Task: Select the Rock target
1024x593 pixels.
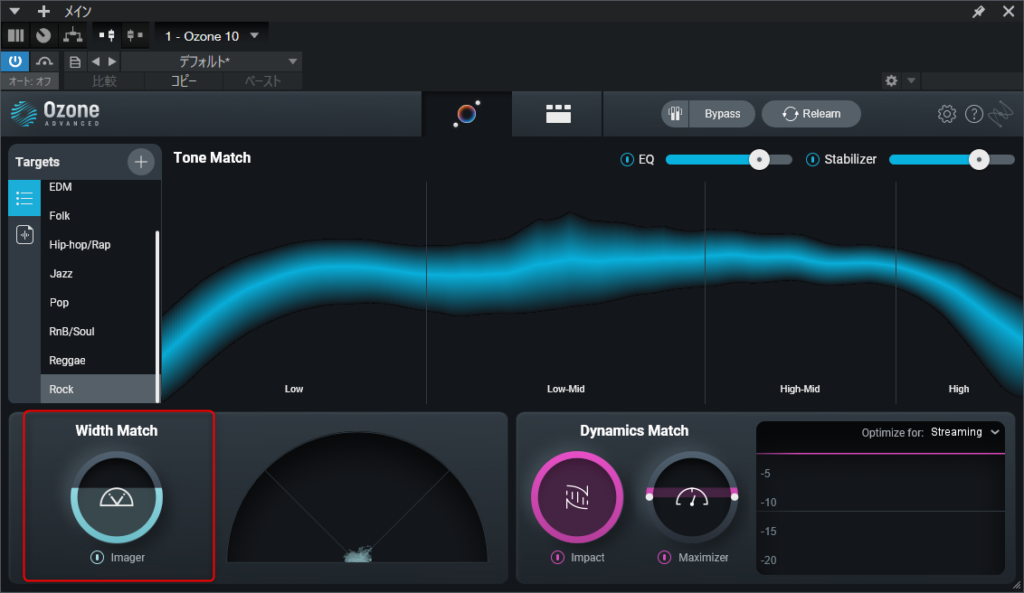Action: tap(98, 389)
